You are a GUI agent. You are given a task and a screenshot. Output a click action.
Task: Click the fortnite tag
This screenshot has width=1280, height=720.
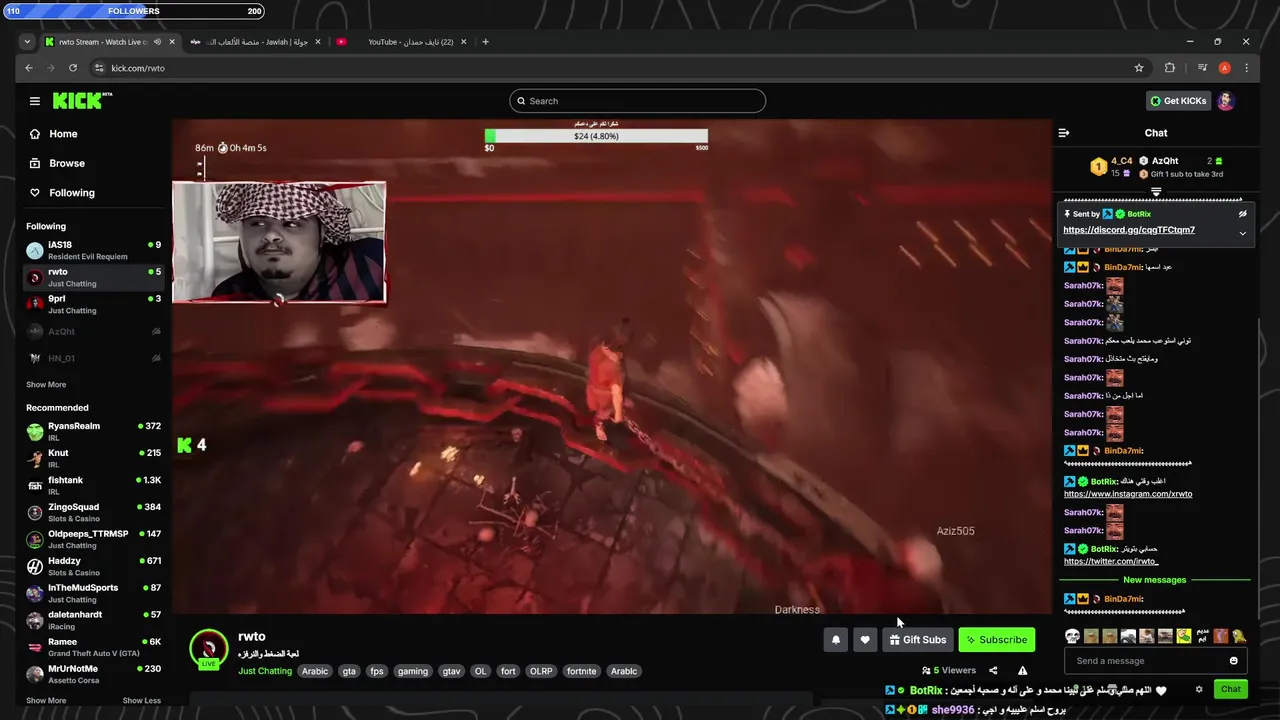(581, 671)
